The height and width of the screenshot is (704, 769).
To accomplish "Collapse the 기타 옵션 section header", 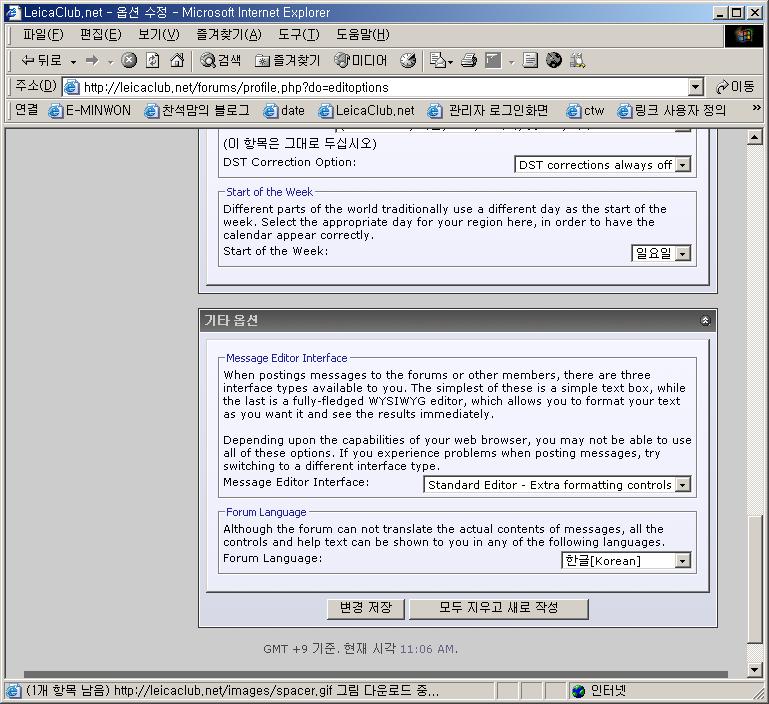I will (705, 321).
